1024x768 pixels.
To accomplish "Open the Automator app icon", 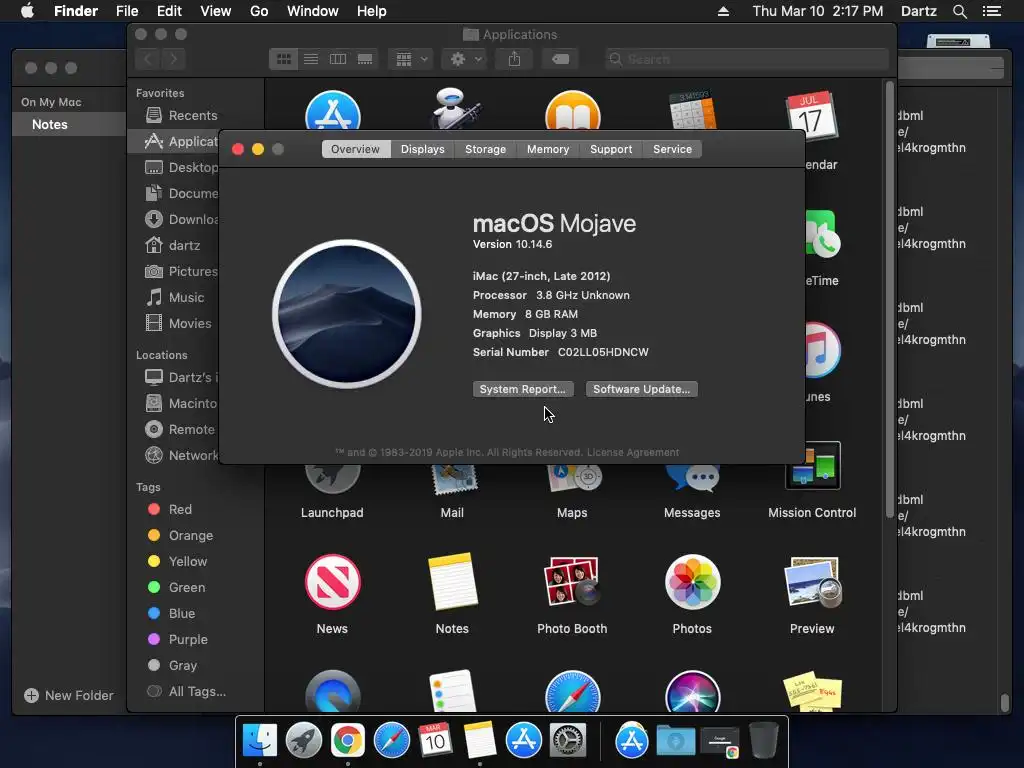I will 455,110.
